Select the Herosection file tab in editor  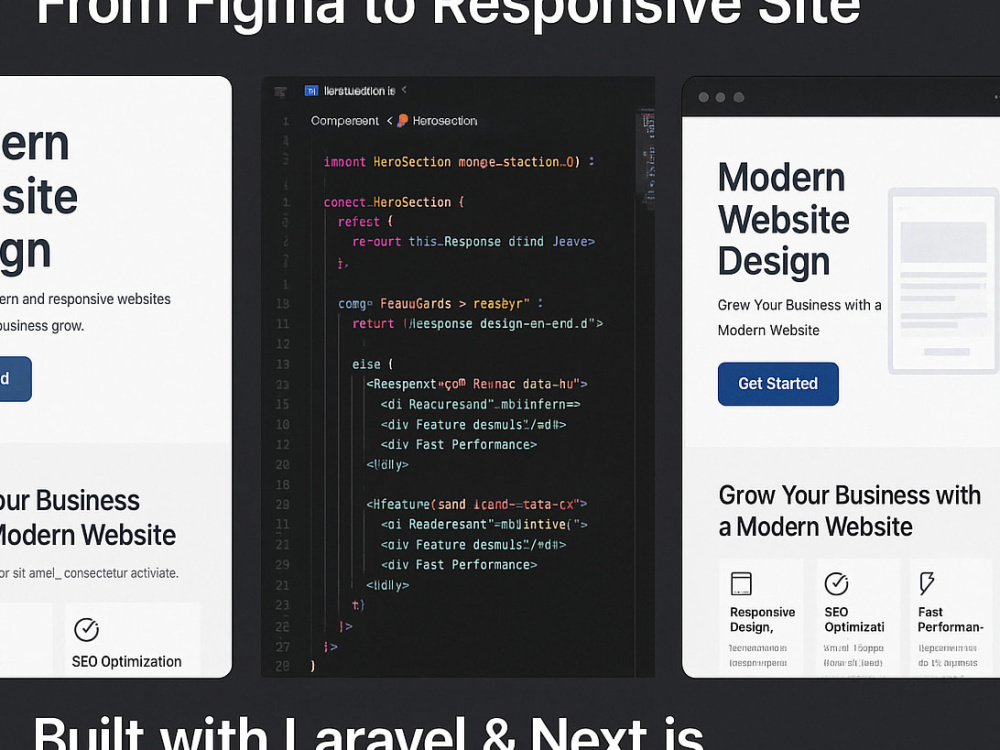click(x=359, y=91)
